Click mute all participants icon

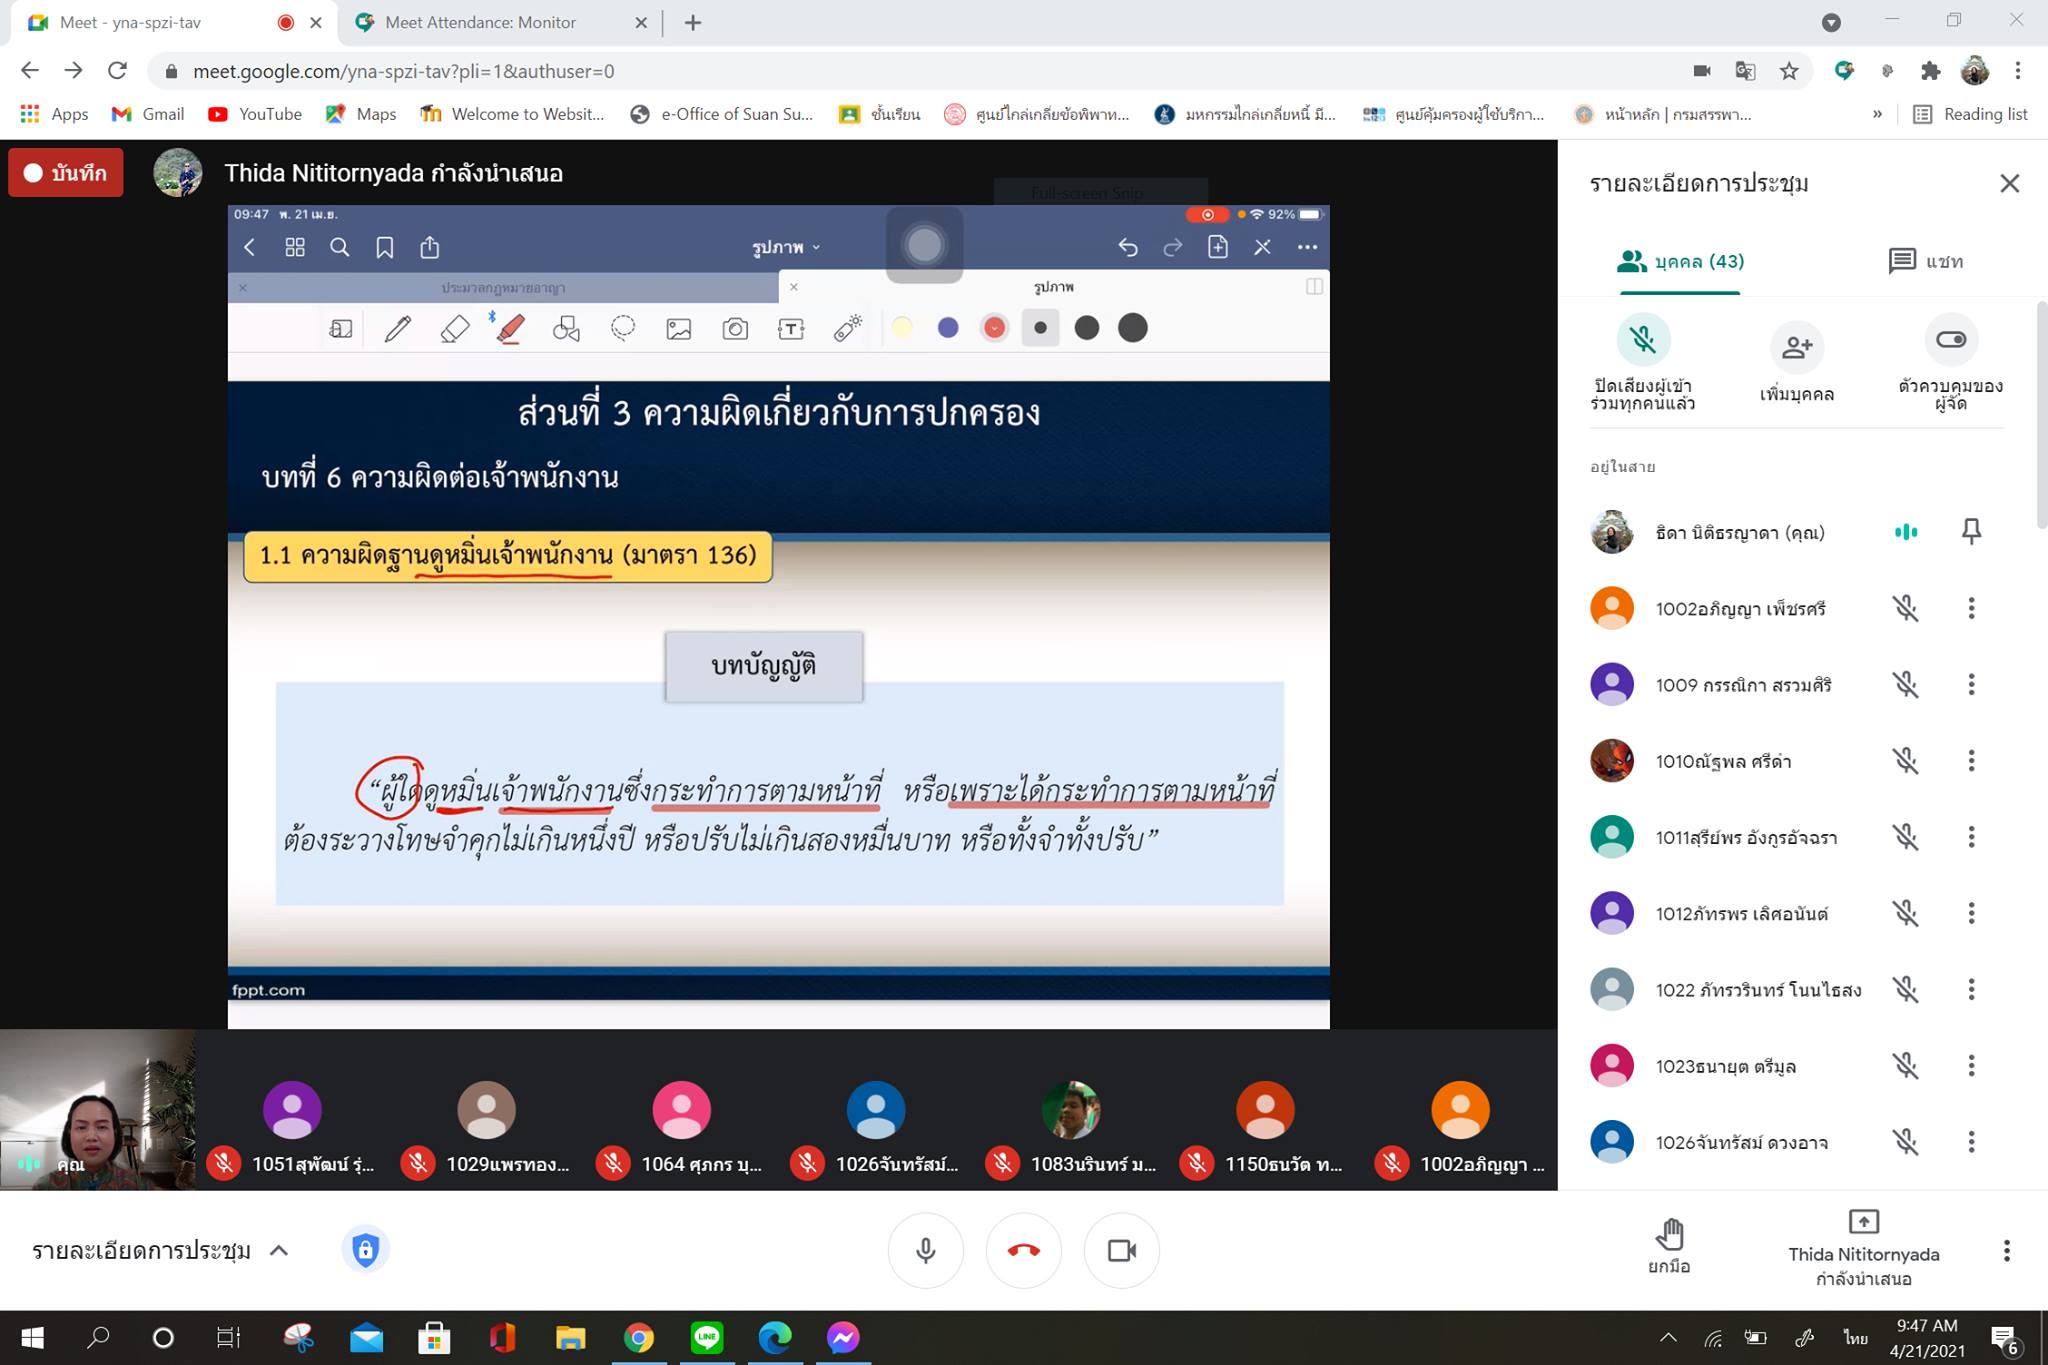1642,341
